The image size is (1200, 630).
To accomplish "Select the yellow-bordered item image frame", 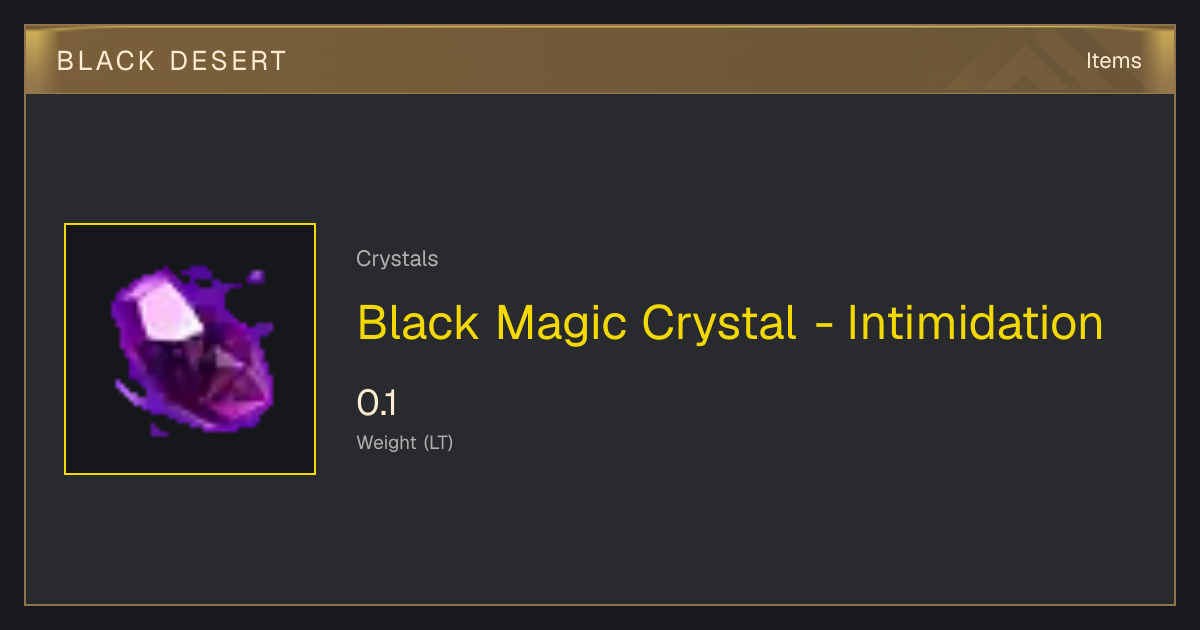I will click(x=190, y=349).
